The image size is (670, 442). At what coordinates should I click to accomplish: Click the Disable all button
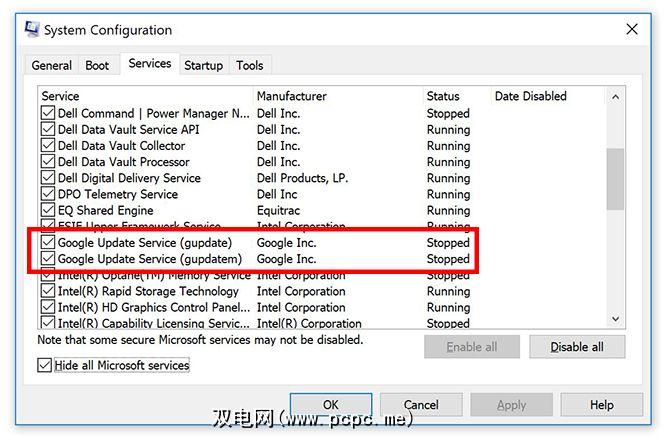(x=577, y=347)
